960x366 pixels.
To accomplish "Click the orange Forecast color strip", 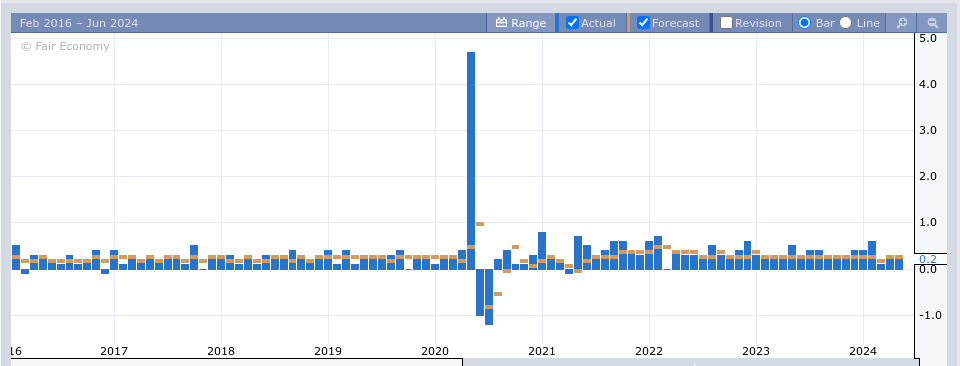I will [629, 23].
